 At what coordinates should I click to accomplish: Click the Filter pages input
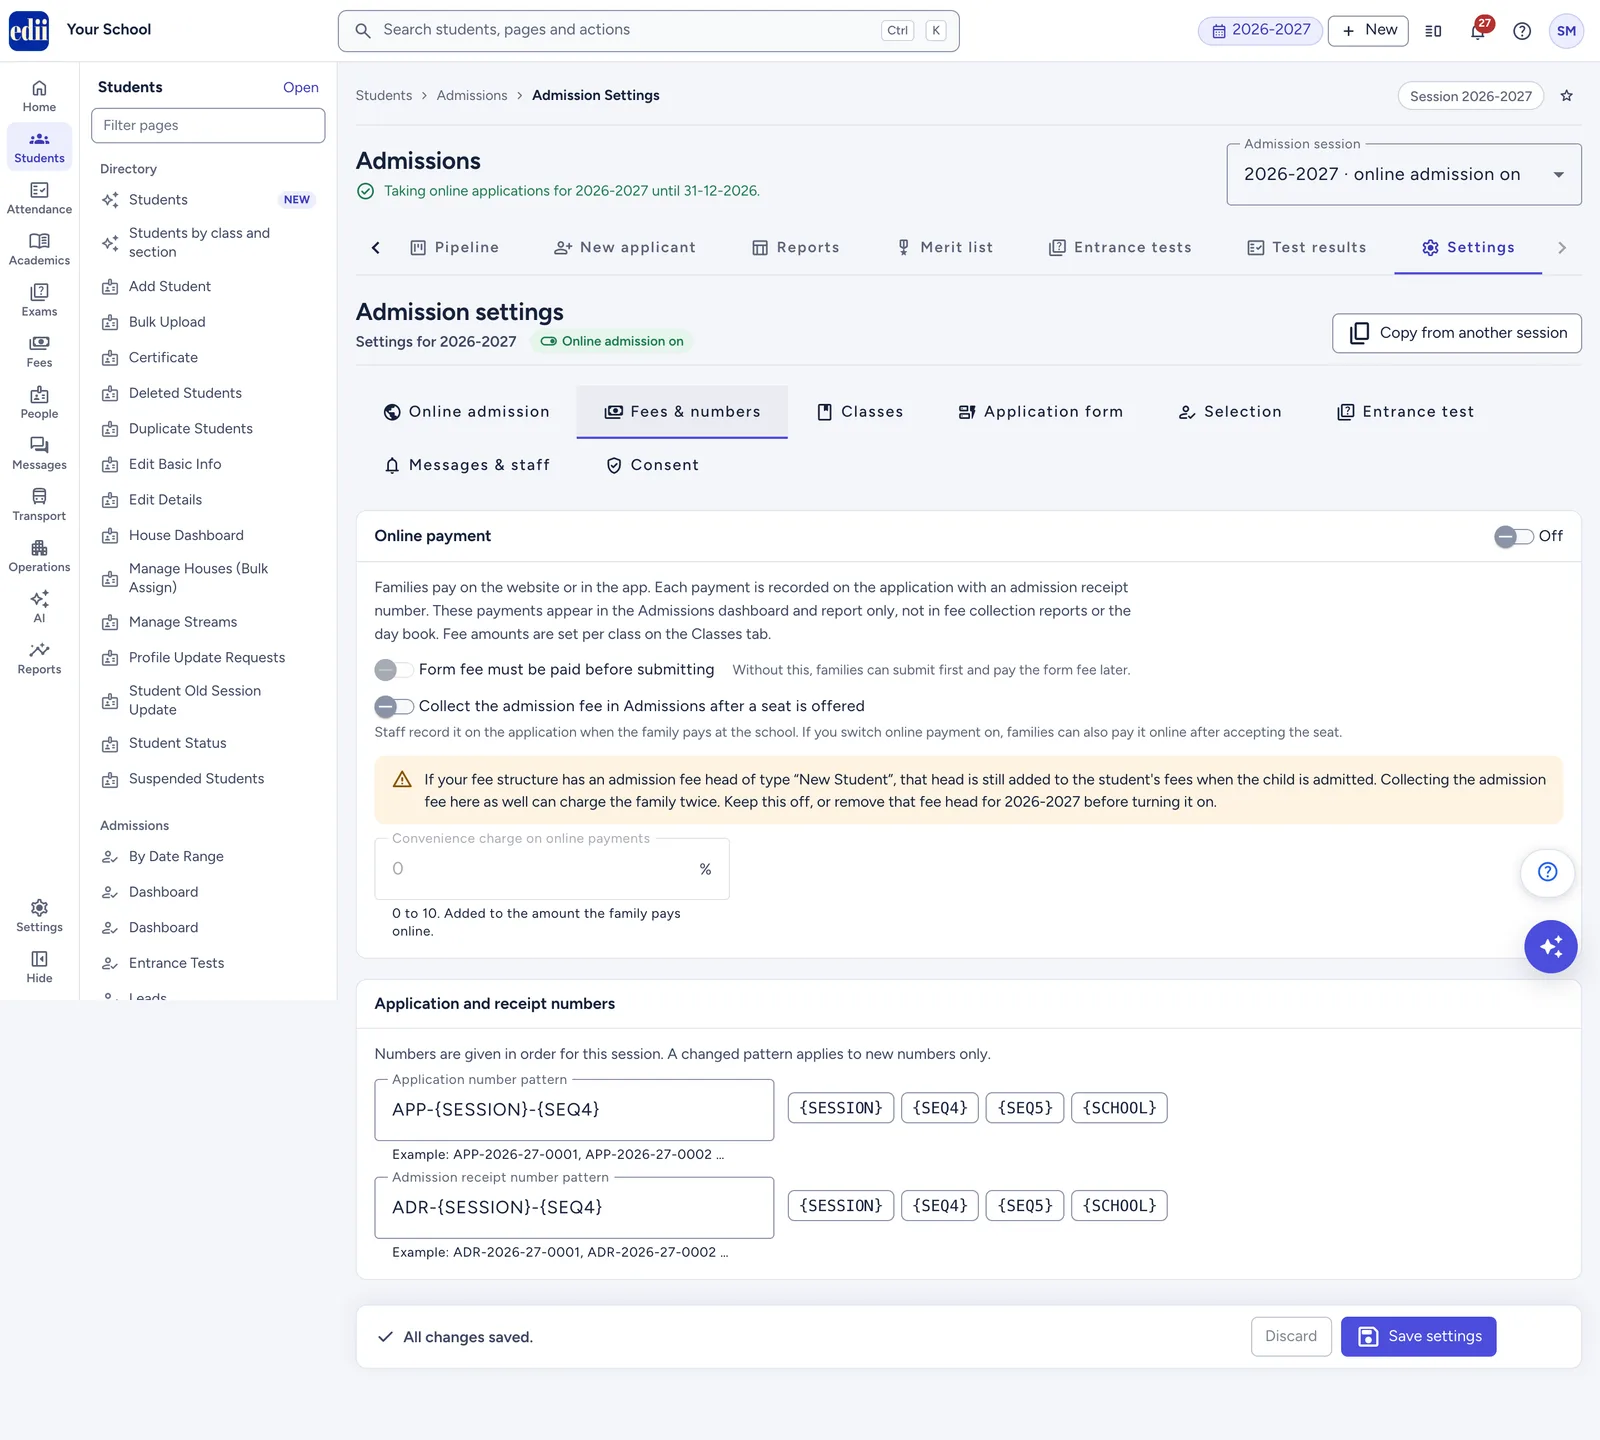point(208,126)
